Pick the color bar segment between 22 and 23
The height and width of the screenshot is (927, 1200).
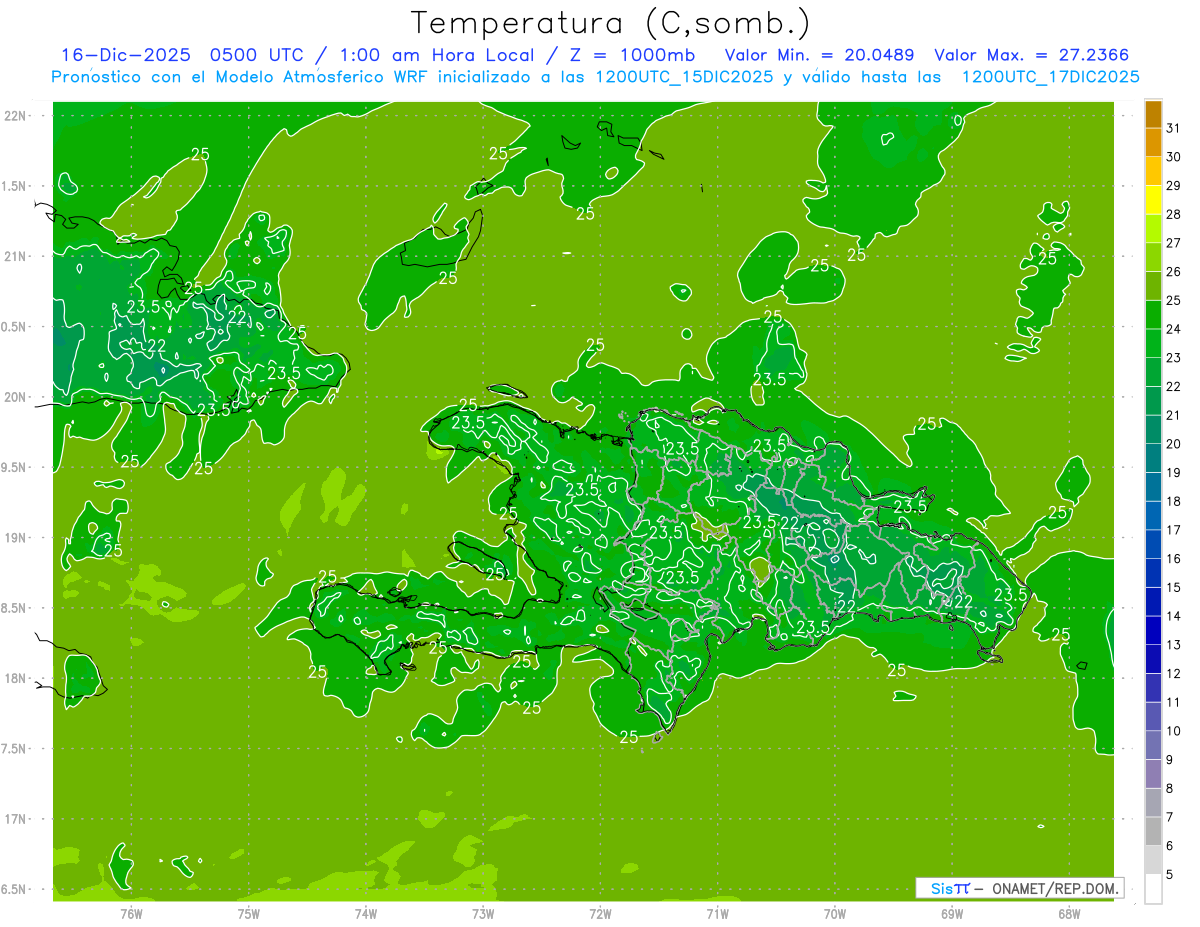[x=1153, y=372]
